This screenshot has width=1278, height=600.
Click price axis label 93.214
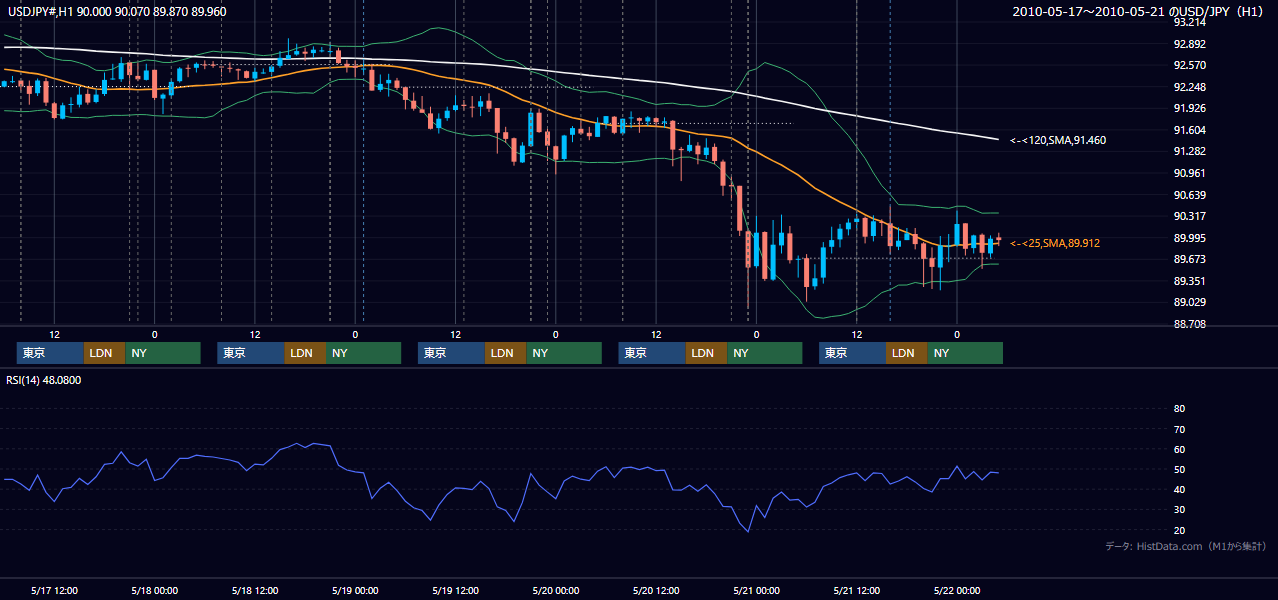(1190, 22)
